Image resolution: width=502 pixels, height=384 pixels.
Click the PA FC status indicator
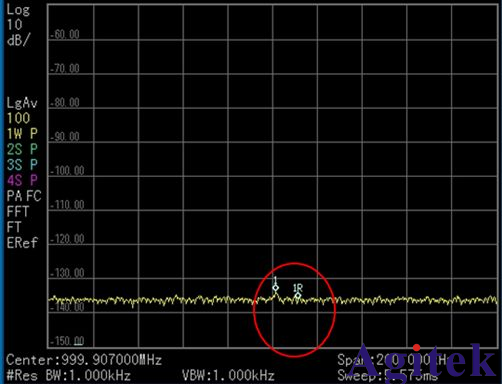[x=24, y=196]
